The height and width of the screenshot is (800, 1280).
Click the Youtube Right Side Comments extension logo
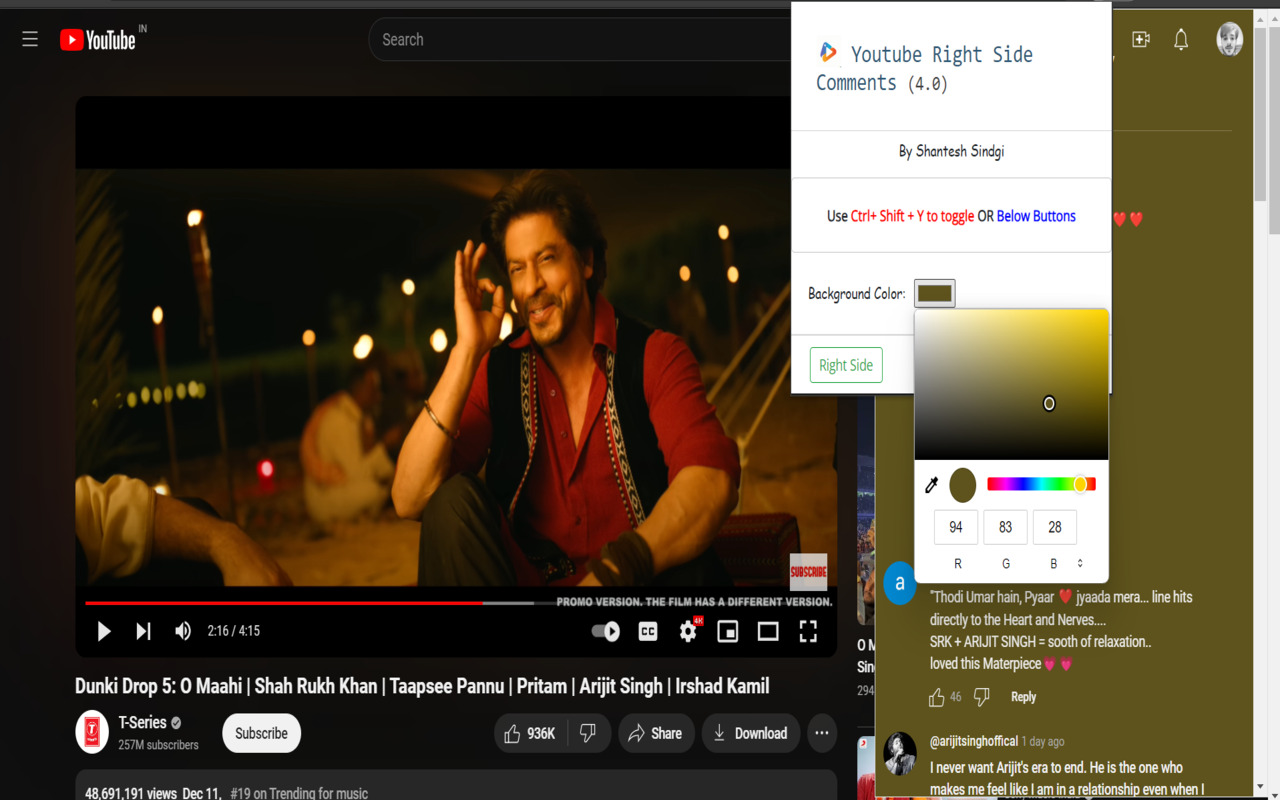828,52
